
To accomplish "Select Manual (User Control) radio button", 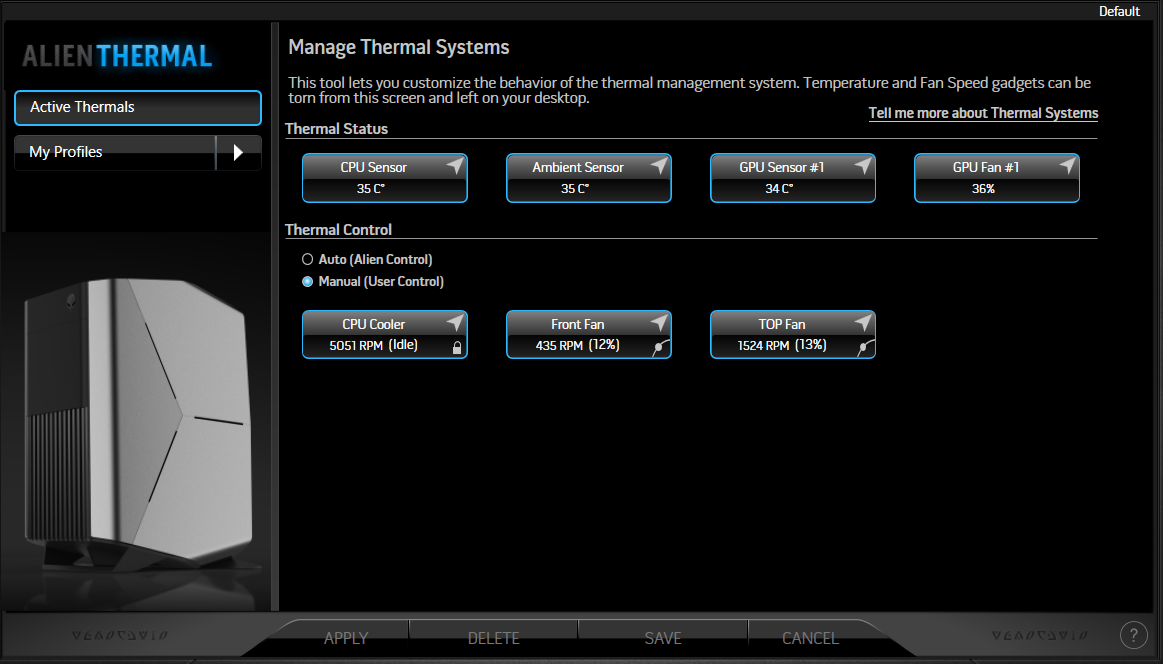I will [x=307, y=281].
